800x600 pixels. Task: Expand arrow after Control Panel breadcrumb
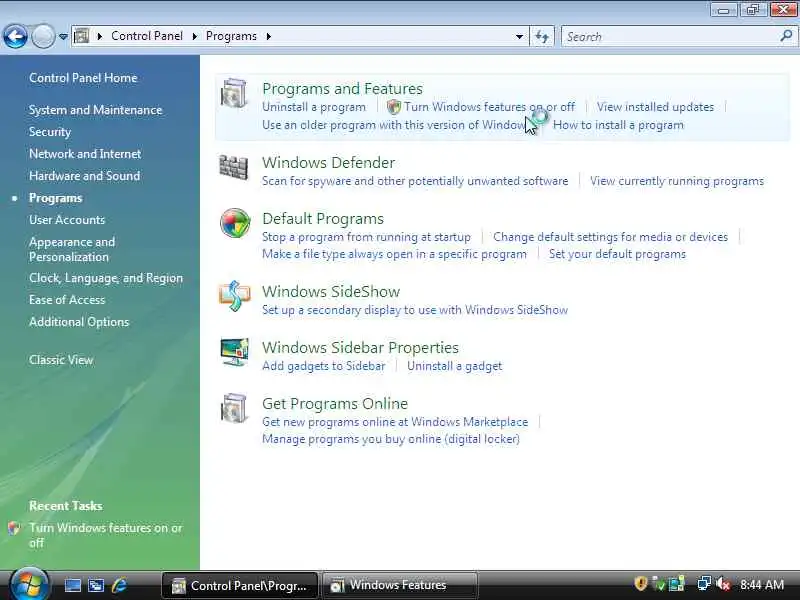(194, 36)
